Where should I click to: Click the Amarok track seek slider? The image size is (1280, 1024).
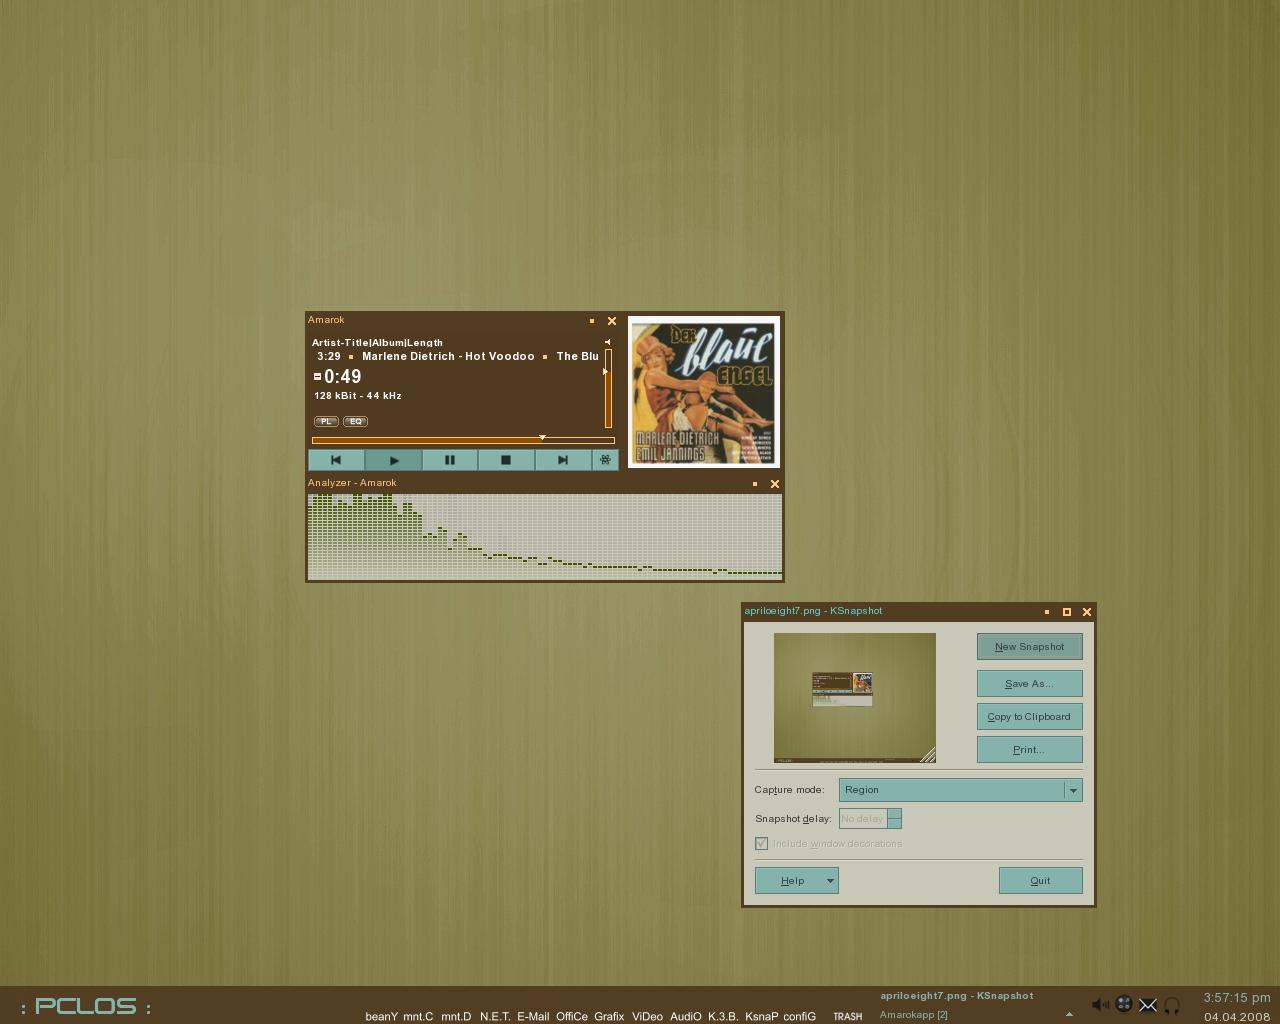click(463, 440)
